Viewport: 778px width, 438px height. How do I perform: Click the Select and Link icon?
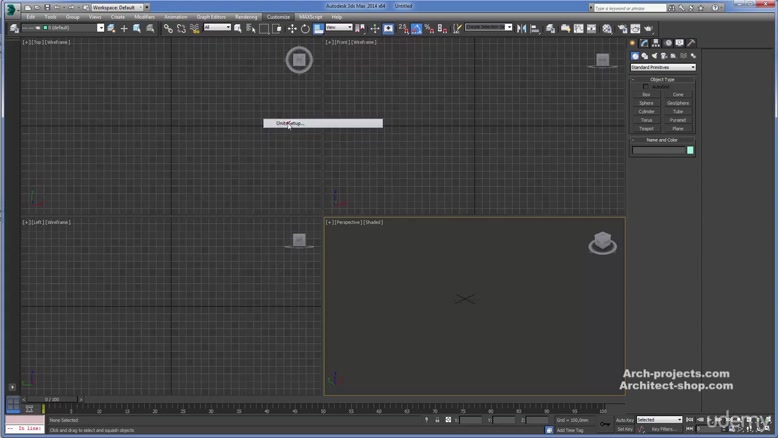coord(168,29)
